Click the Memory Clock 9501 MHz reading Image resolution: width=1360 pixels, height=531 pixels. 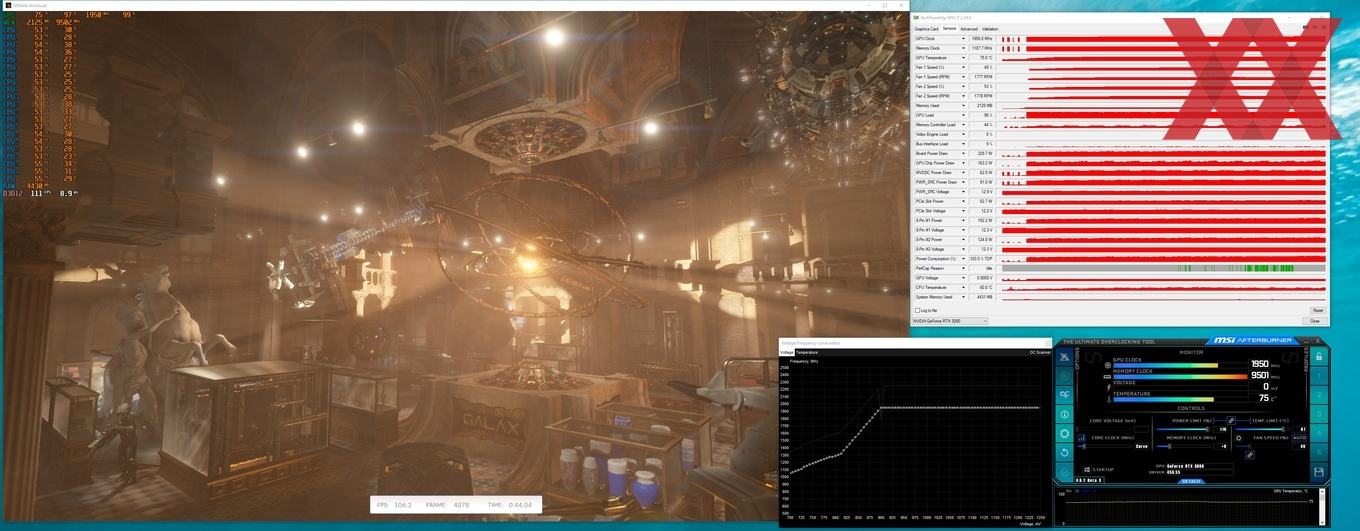[x=1260, y=375]
